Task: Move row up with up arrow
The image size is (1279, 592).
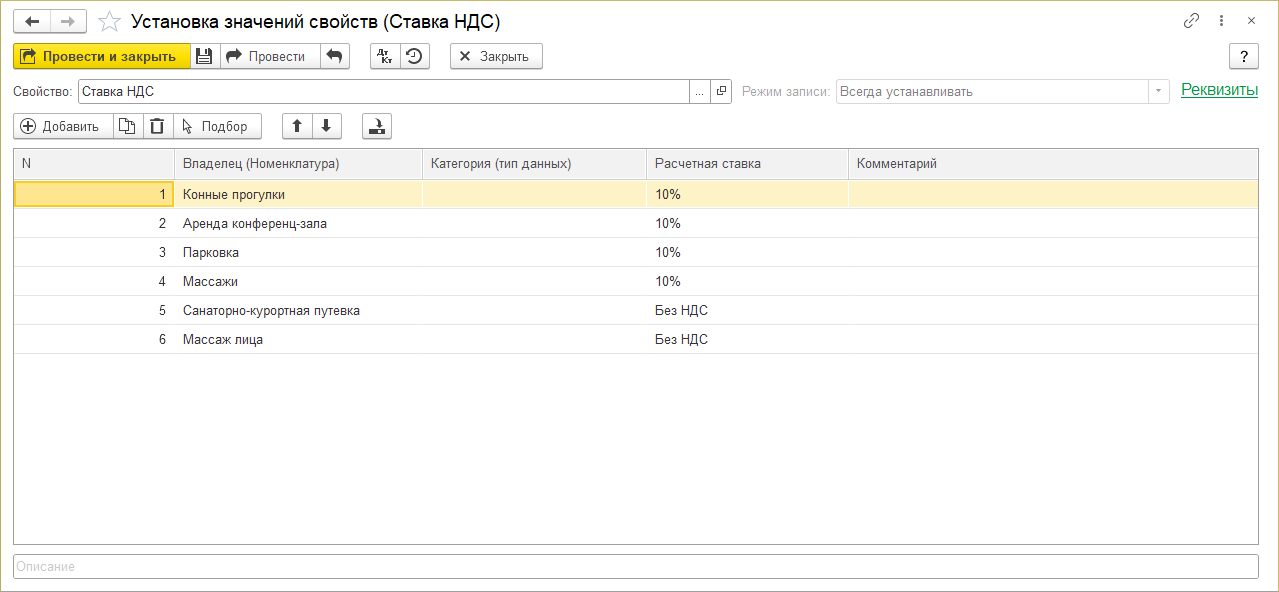Action: [x=297, y=126]
